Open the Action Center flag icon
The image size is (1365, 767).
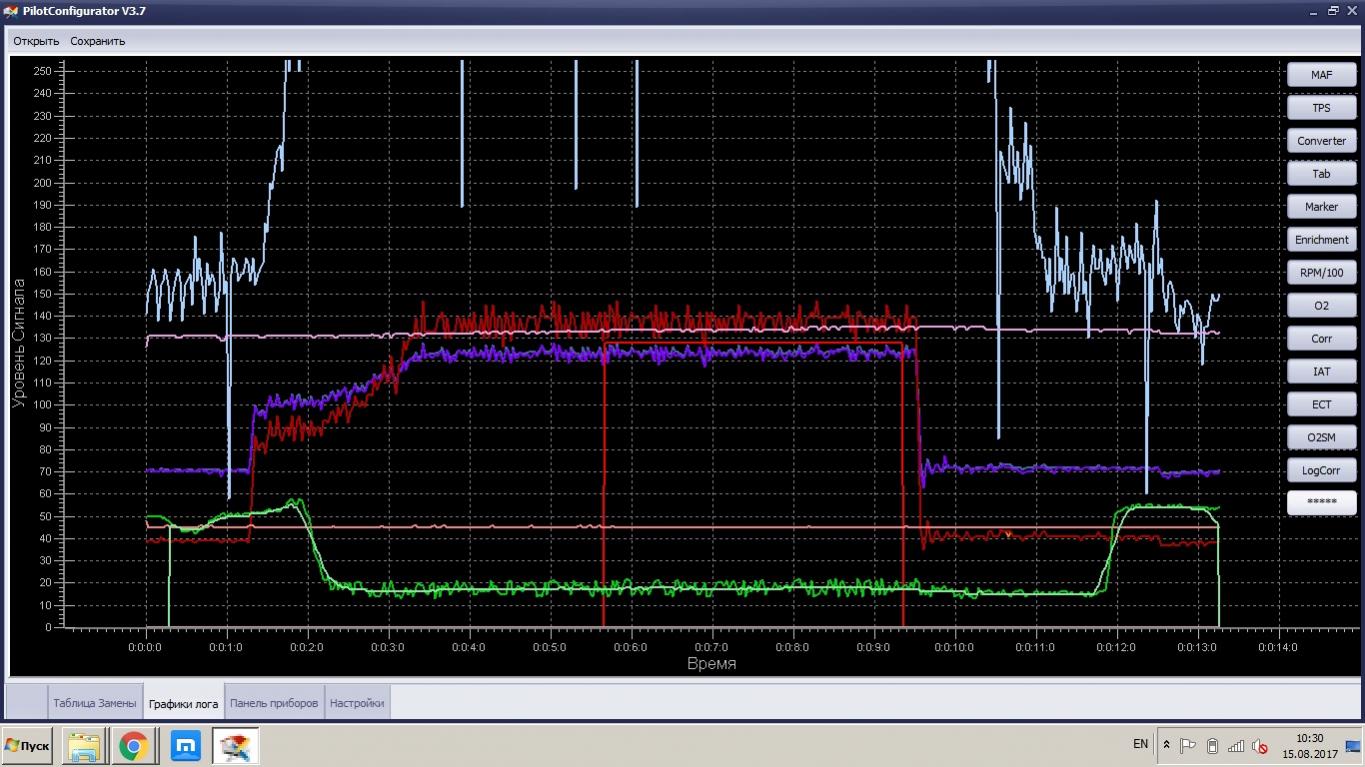(1188, 745)
